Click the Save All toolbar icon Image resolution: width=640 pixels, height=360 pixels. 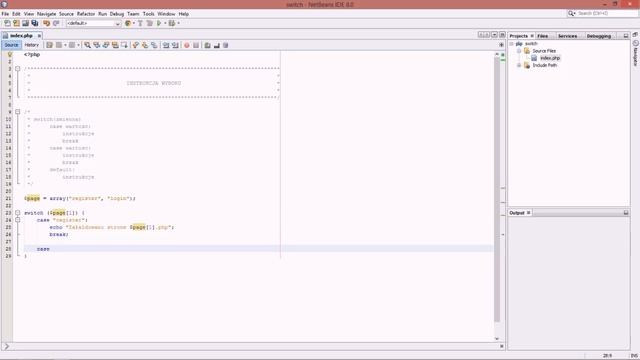tap(35, 23)
